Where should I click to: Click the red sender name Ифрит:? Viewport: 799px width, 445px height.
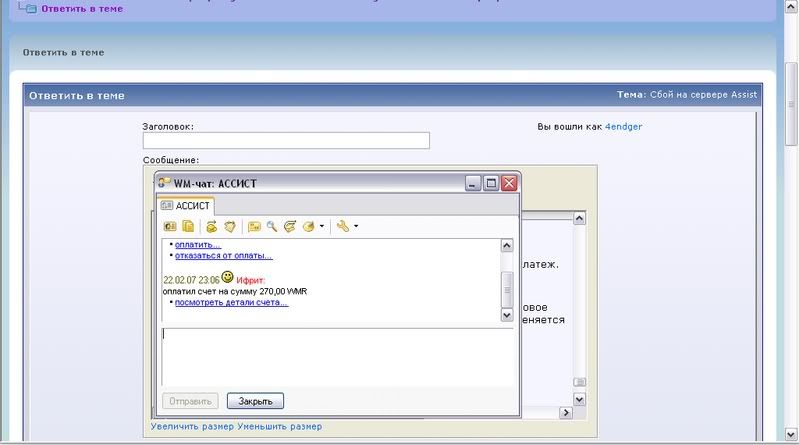coord(250,280)
